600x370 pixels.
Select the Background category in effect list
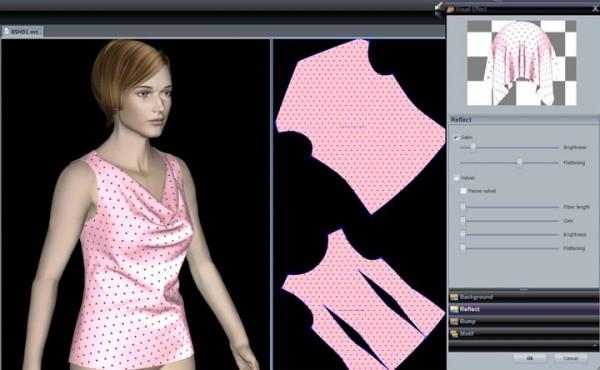coord(523,297)
